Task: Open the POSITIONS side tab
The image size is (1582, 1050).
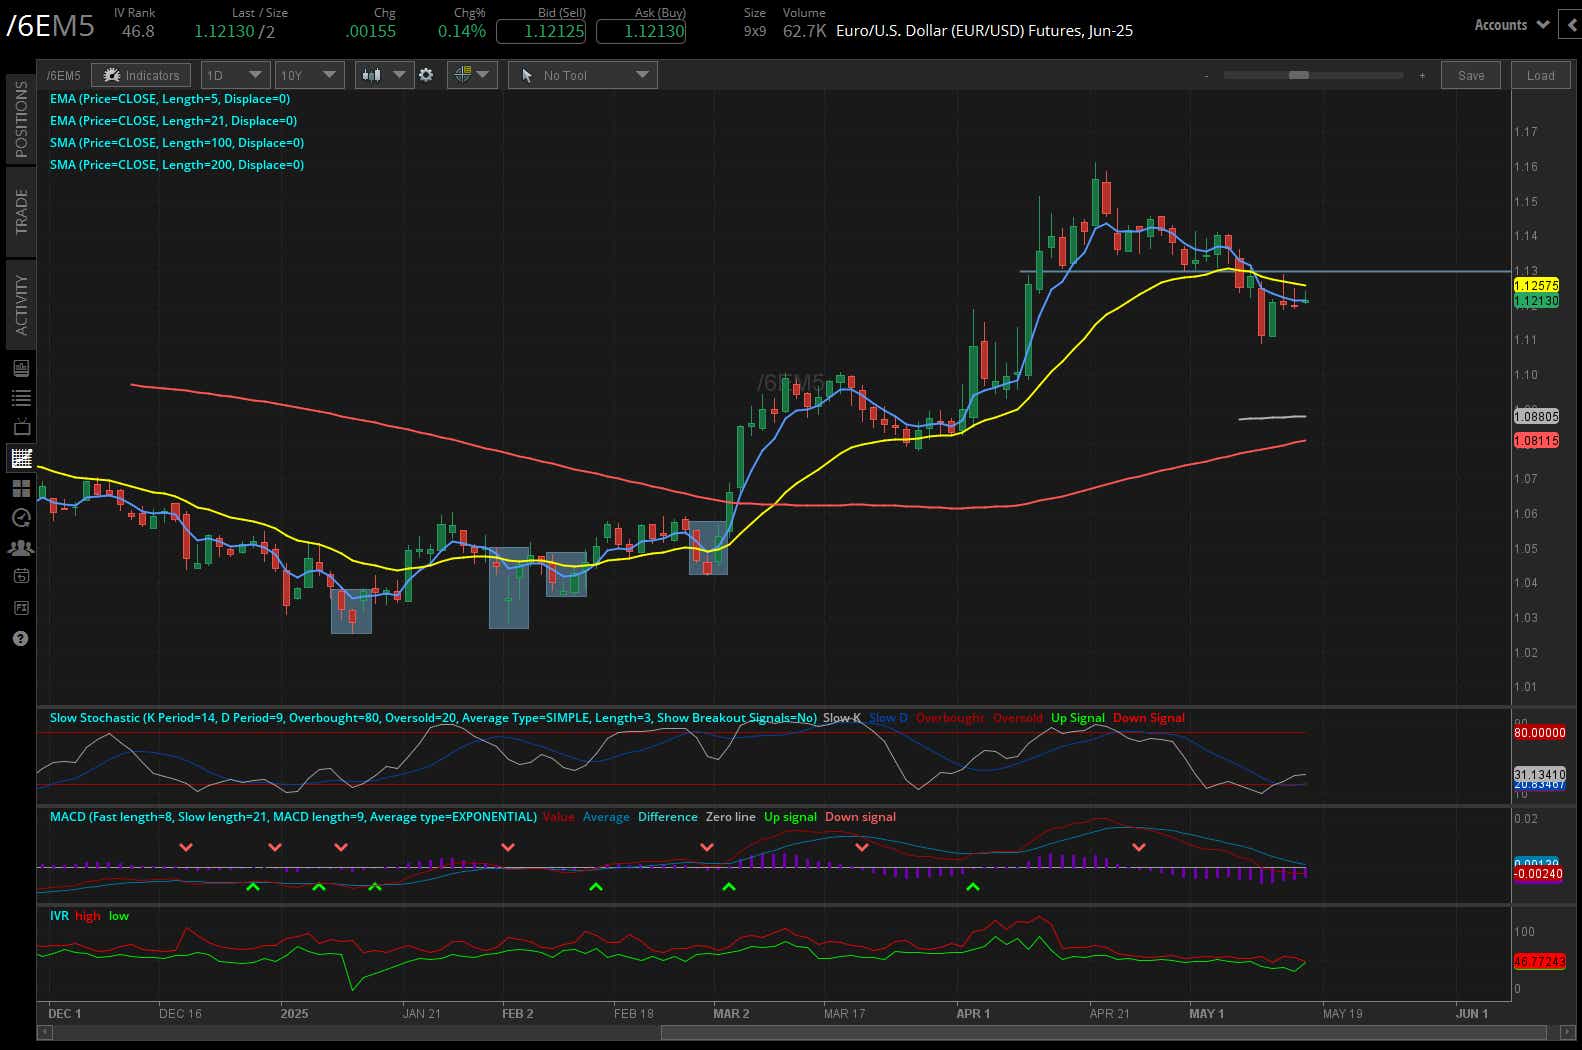Action: [21, 119]
